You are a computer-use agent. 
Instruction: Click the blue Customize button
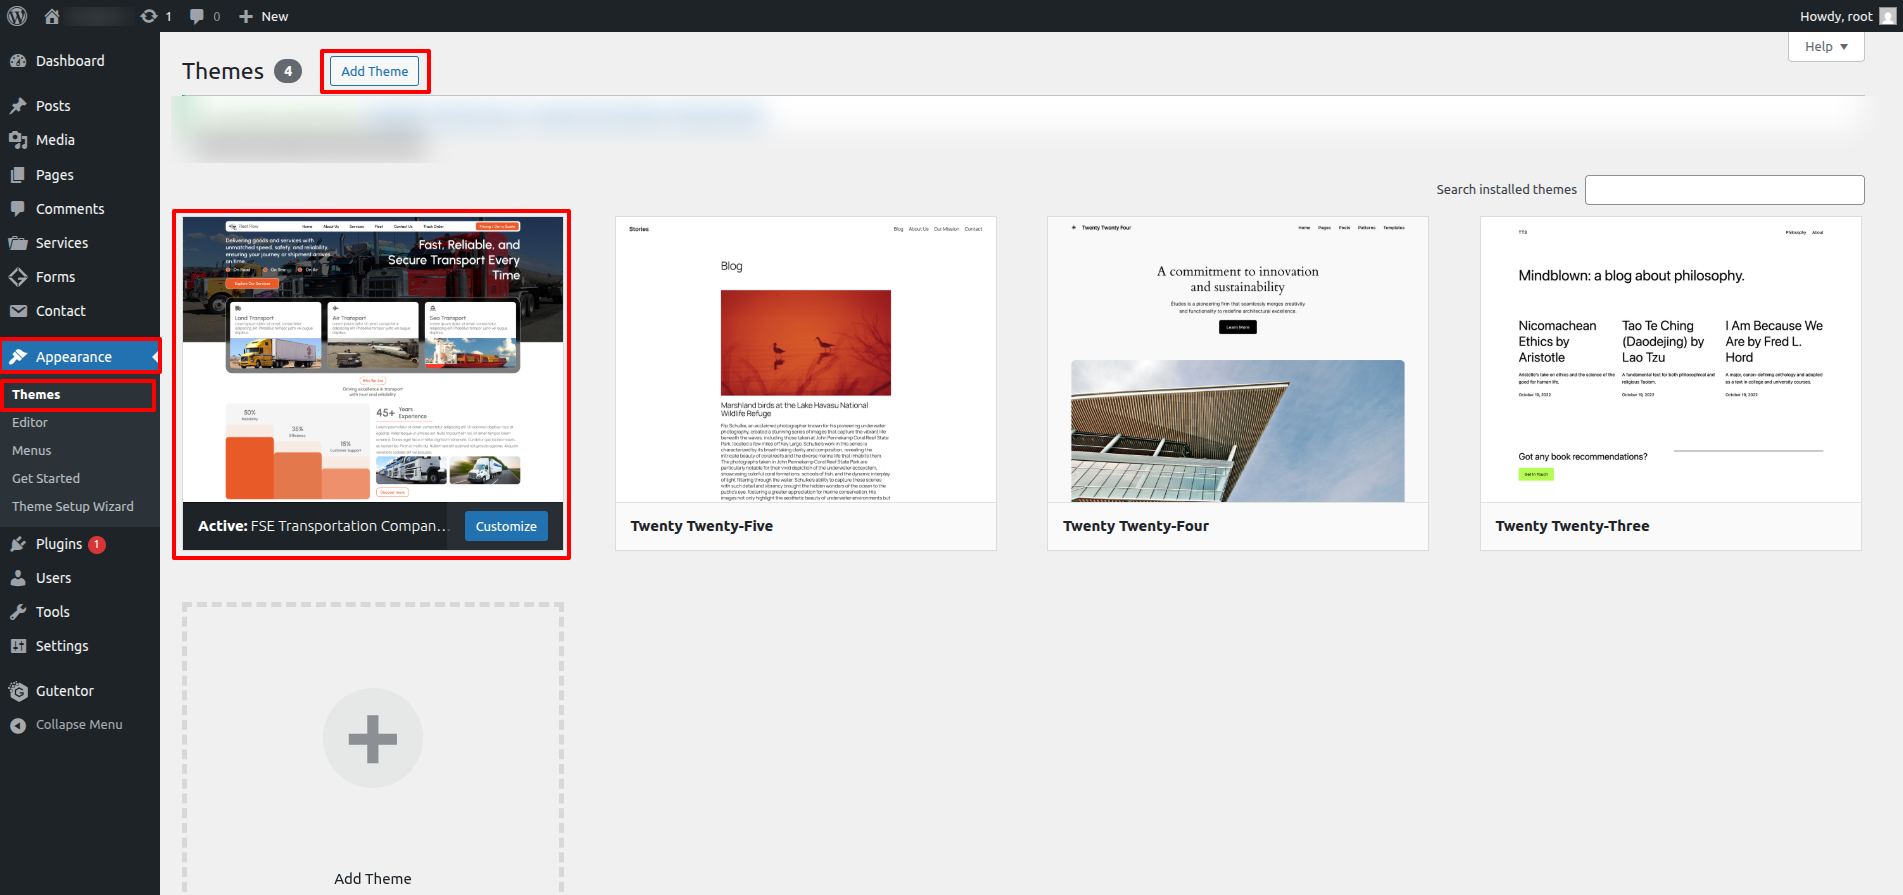(506, 526)
